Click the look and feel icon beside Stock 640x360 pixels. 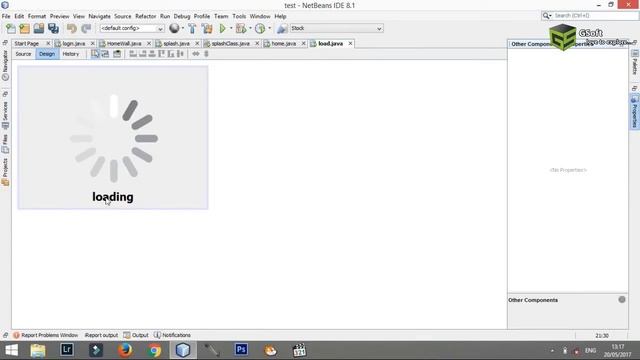(282, 29)
